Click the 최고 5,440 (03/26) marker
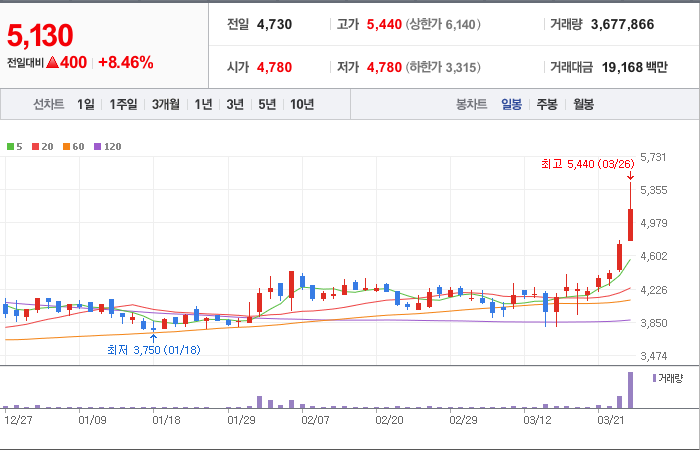This screenshot has height=450, width=700. (x=588, y=164)
